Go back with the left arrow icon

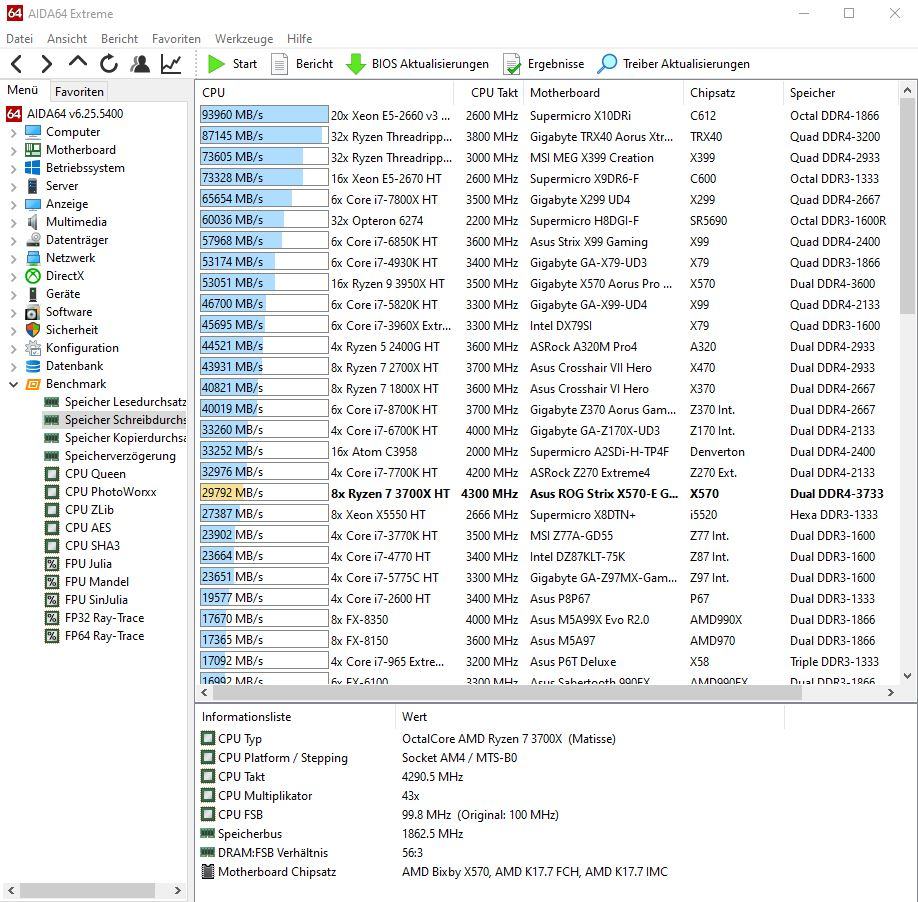17,64
